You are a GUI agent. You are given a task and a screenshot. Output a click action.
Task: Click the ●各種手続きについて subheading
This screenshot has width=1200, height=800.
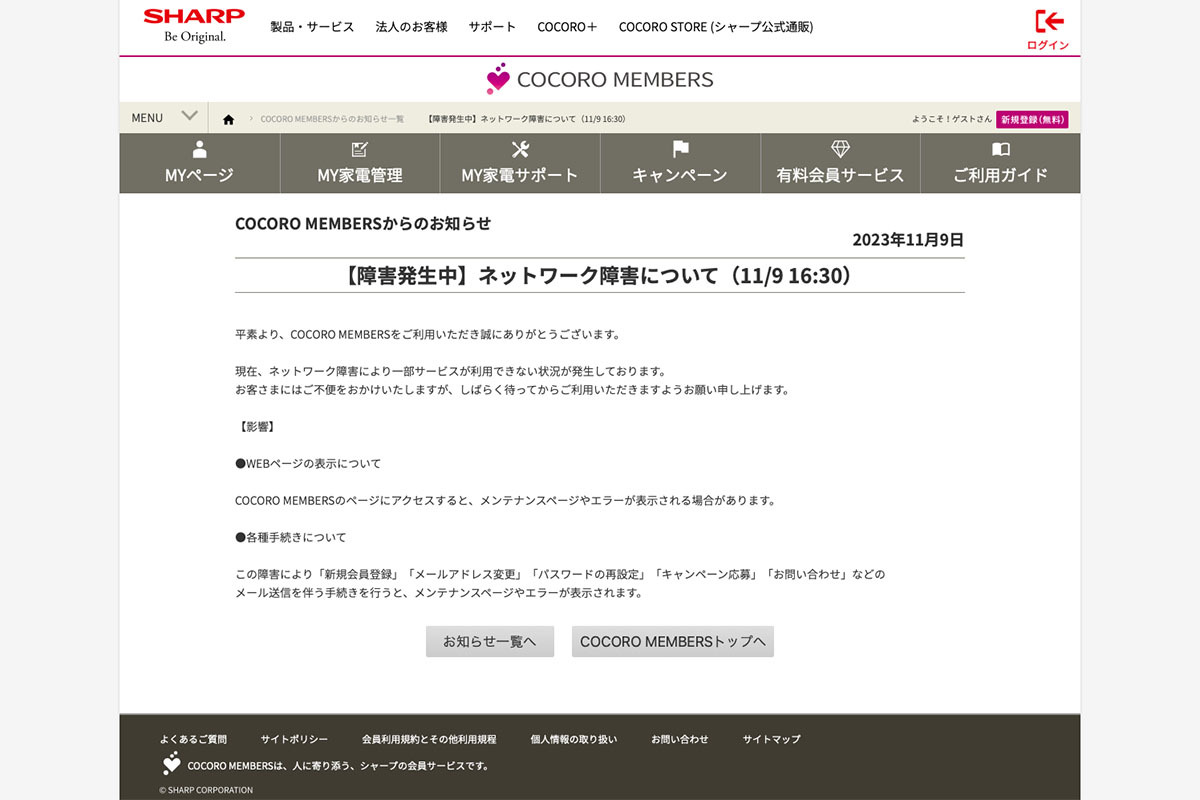click(291, 537)
